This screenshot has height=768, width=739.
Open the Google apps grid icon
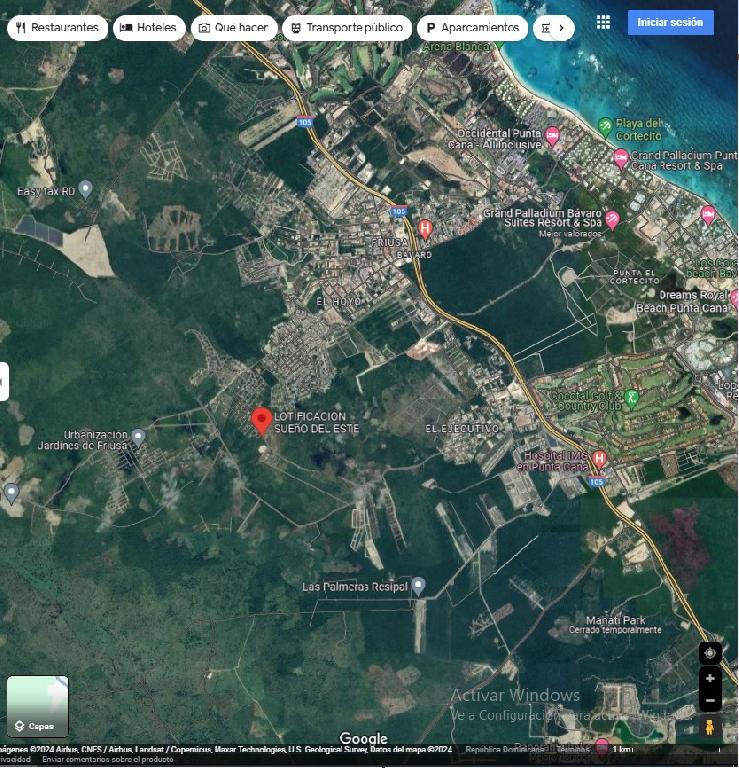(603, 23)
